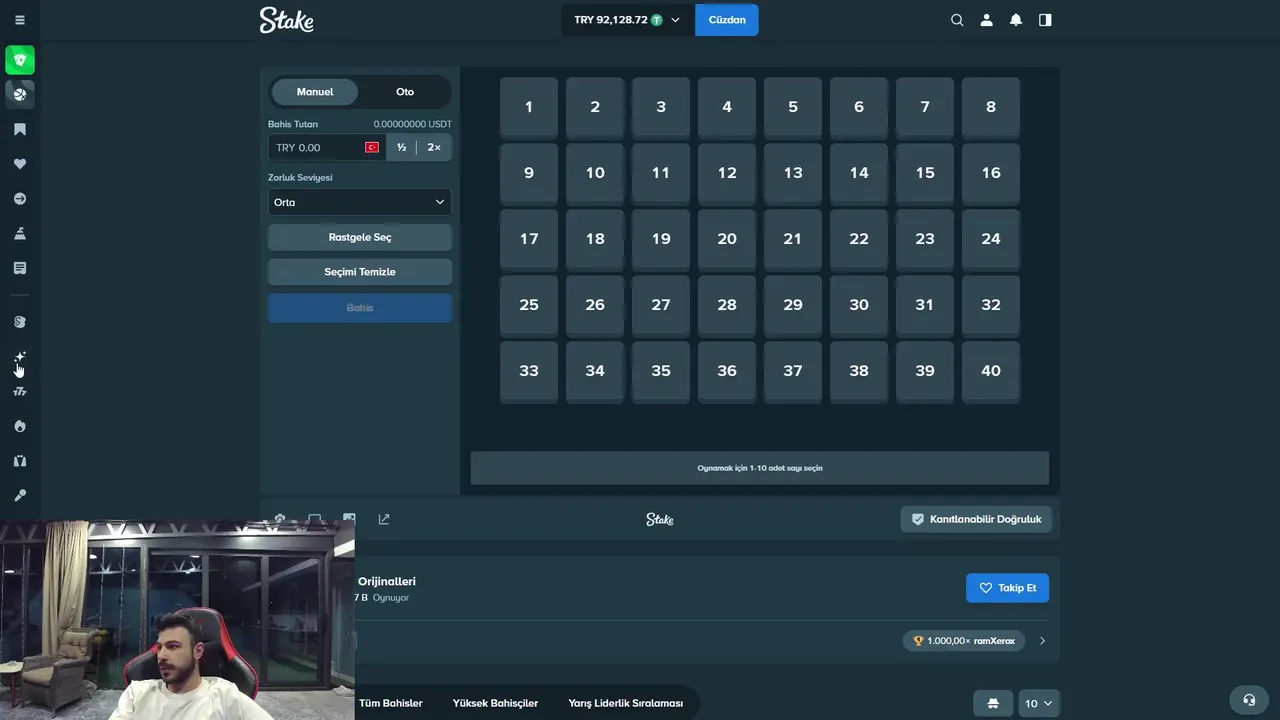Click the 1.000,00× ramXerox badge

click(x=964, y=641)
